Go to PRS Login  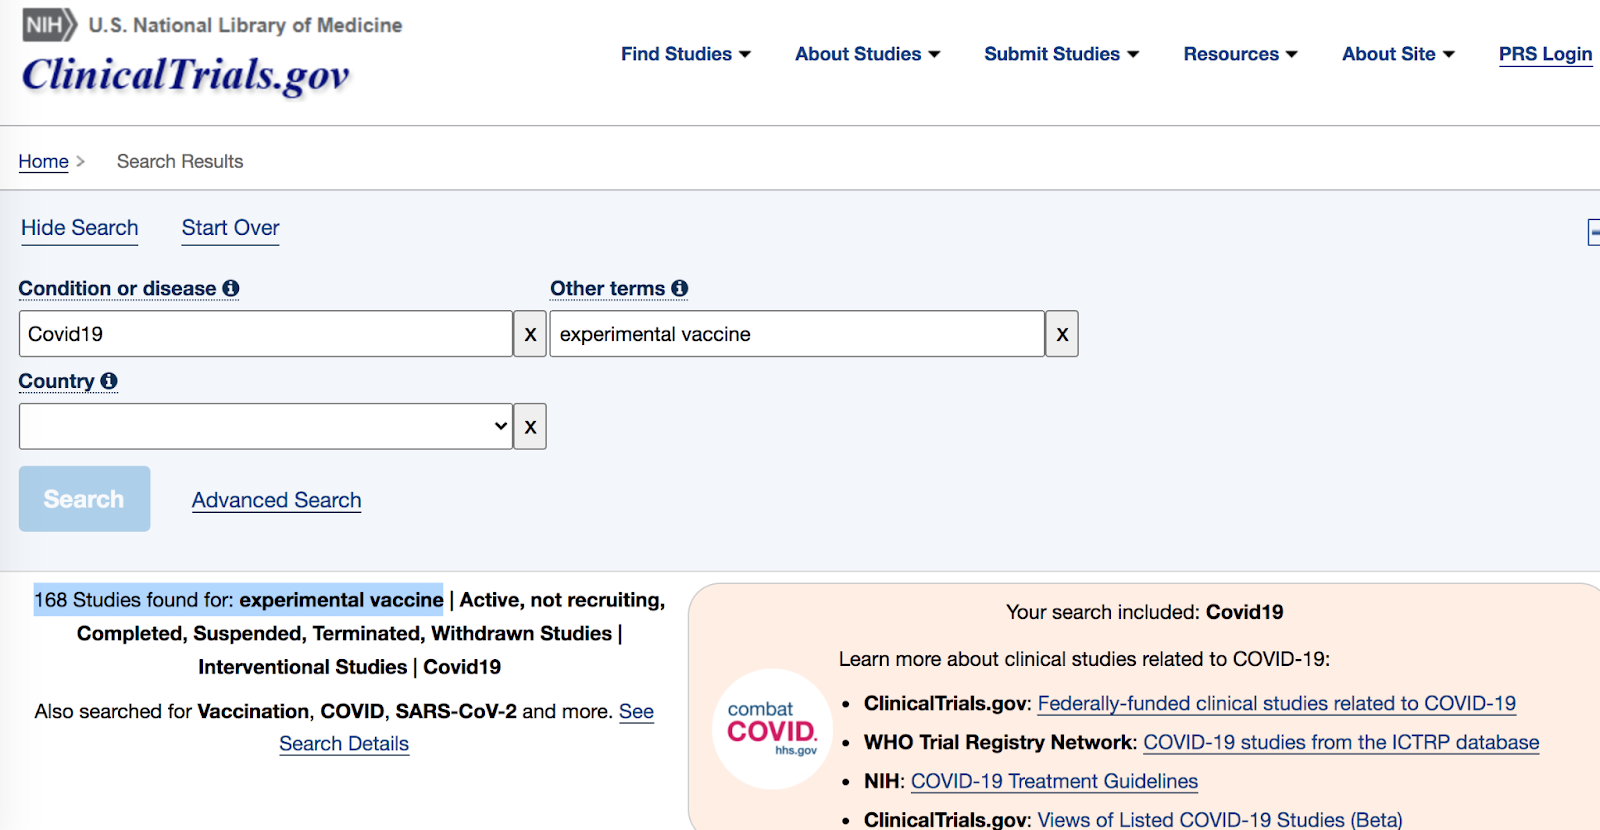[1545, 54]
